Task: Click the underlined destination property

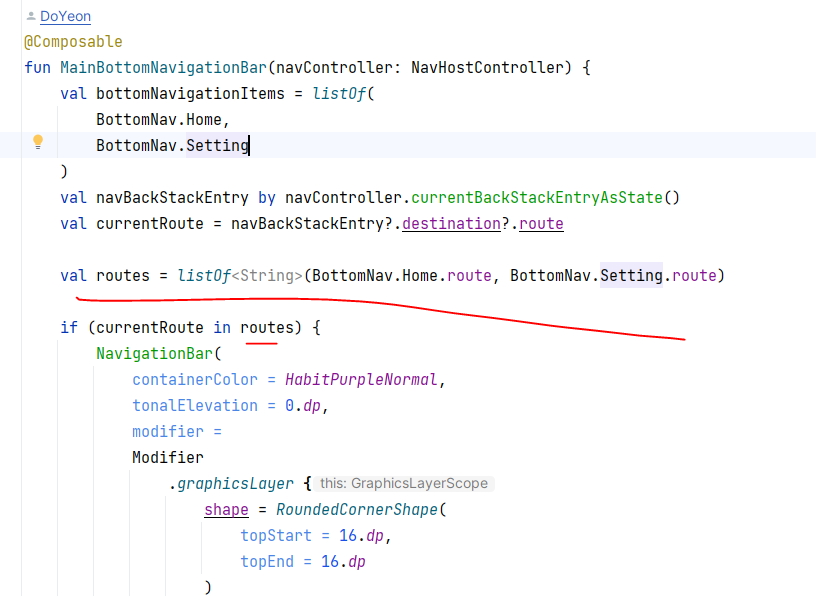Action: tap(451, 224)
